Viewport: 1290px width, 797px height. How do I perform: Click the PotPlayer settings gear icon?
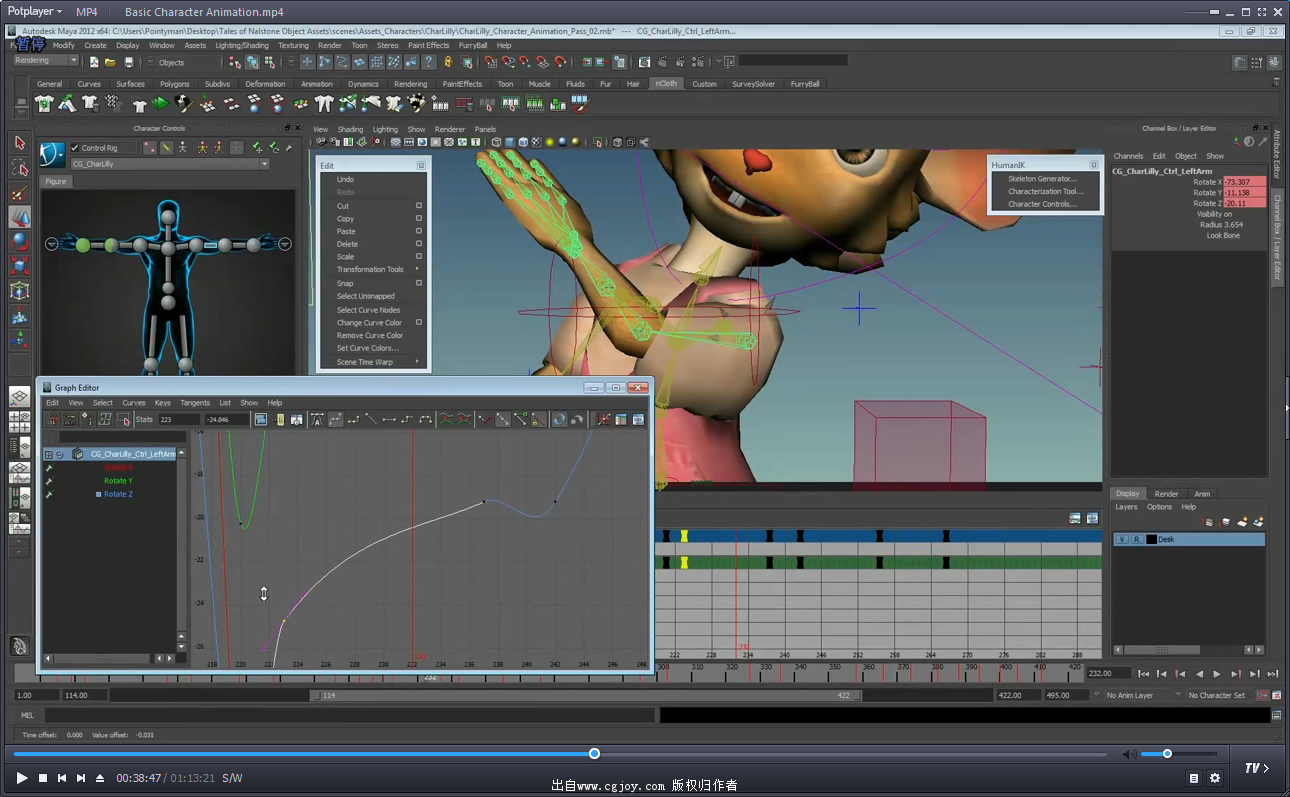tap(1215, 778)
